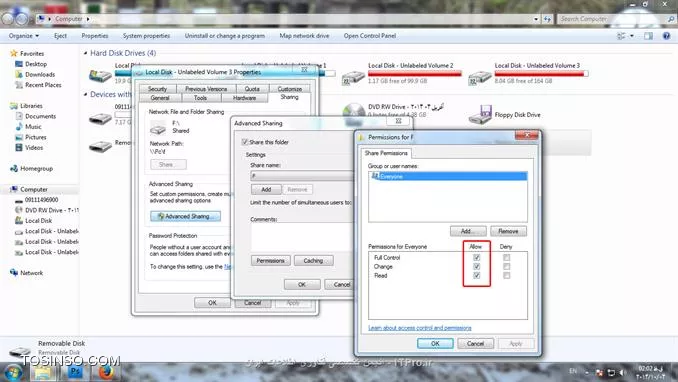
Task: Click Uninstall or change a program
Action: [224, 36]
